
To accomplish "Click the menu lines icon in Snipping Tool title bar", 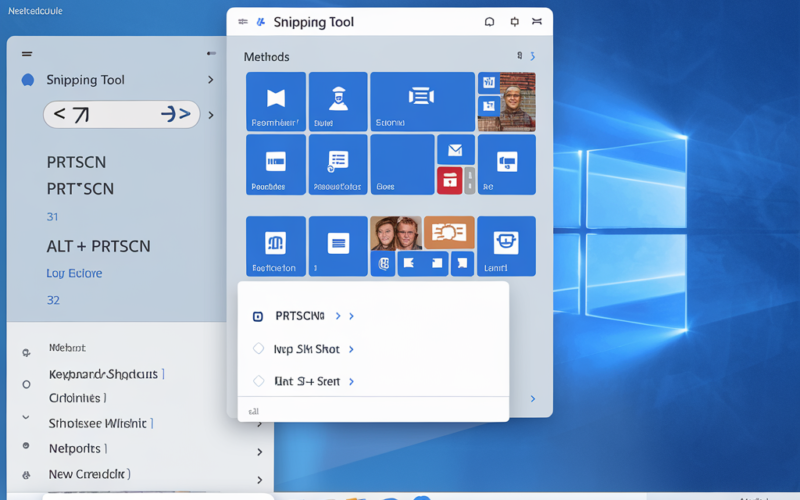I will (243, 21).
